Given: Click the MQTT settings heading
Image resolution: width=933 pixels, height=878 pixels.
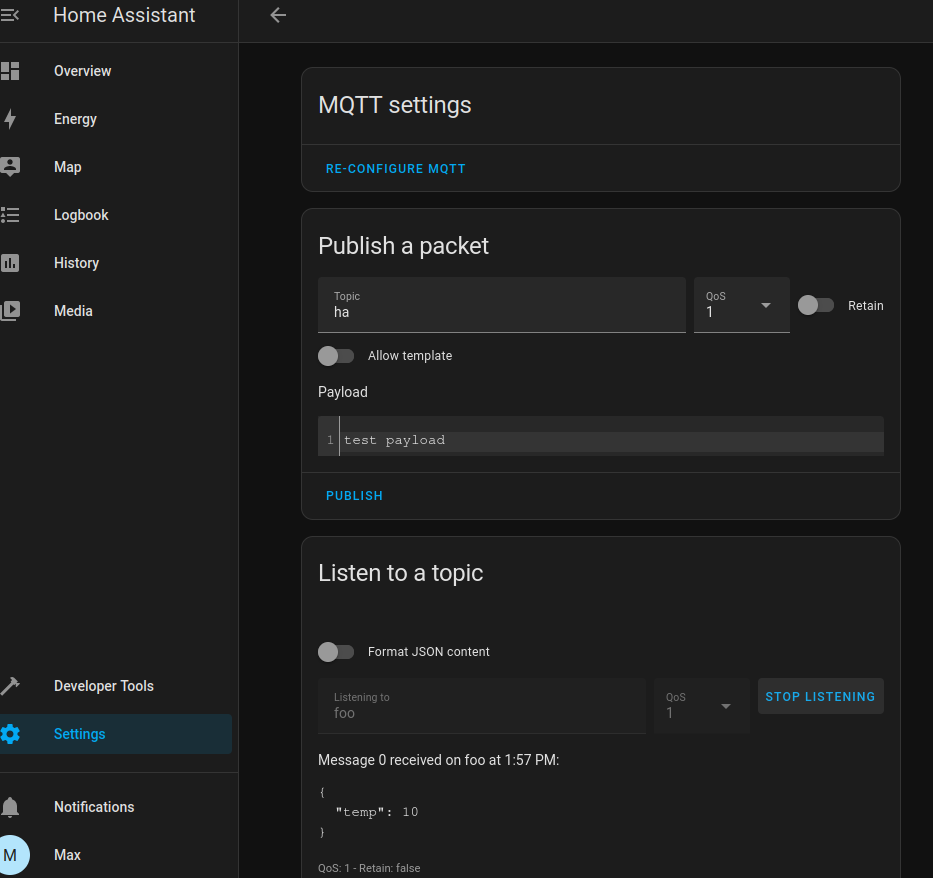Looking at the screenshot, I should [395, 105].
